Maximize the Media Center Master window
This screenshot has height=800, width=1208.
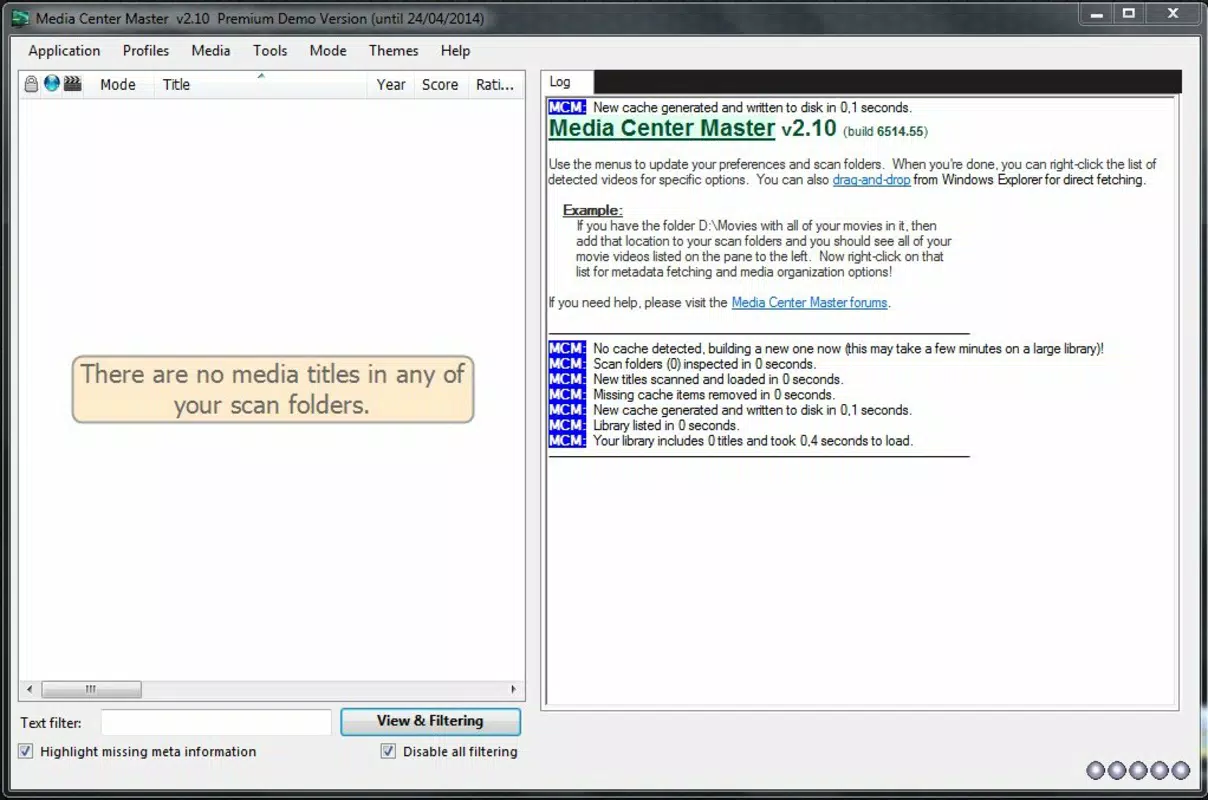[x=1128, y=13]
